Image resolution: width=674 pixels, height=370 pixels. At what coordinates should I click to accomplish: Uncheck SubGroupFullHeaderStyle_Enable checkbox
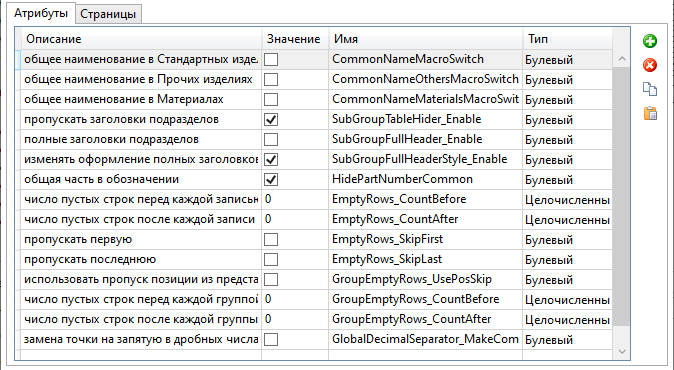[271, 159]
